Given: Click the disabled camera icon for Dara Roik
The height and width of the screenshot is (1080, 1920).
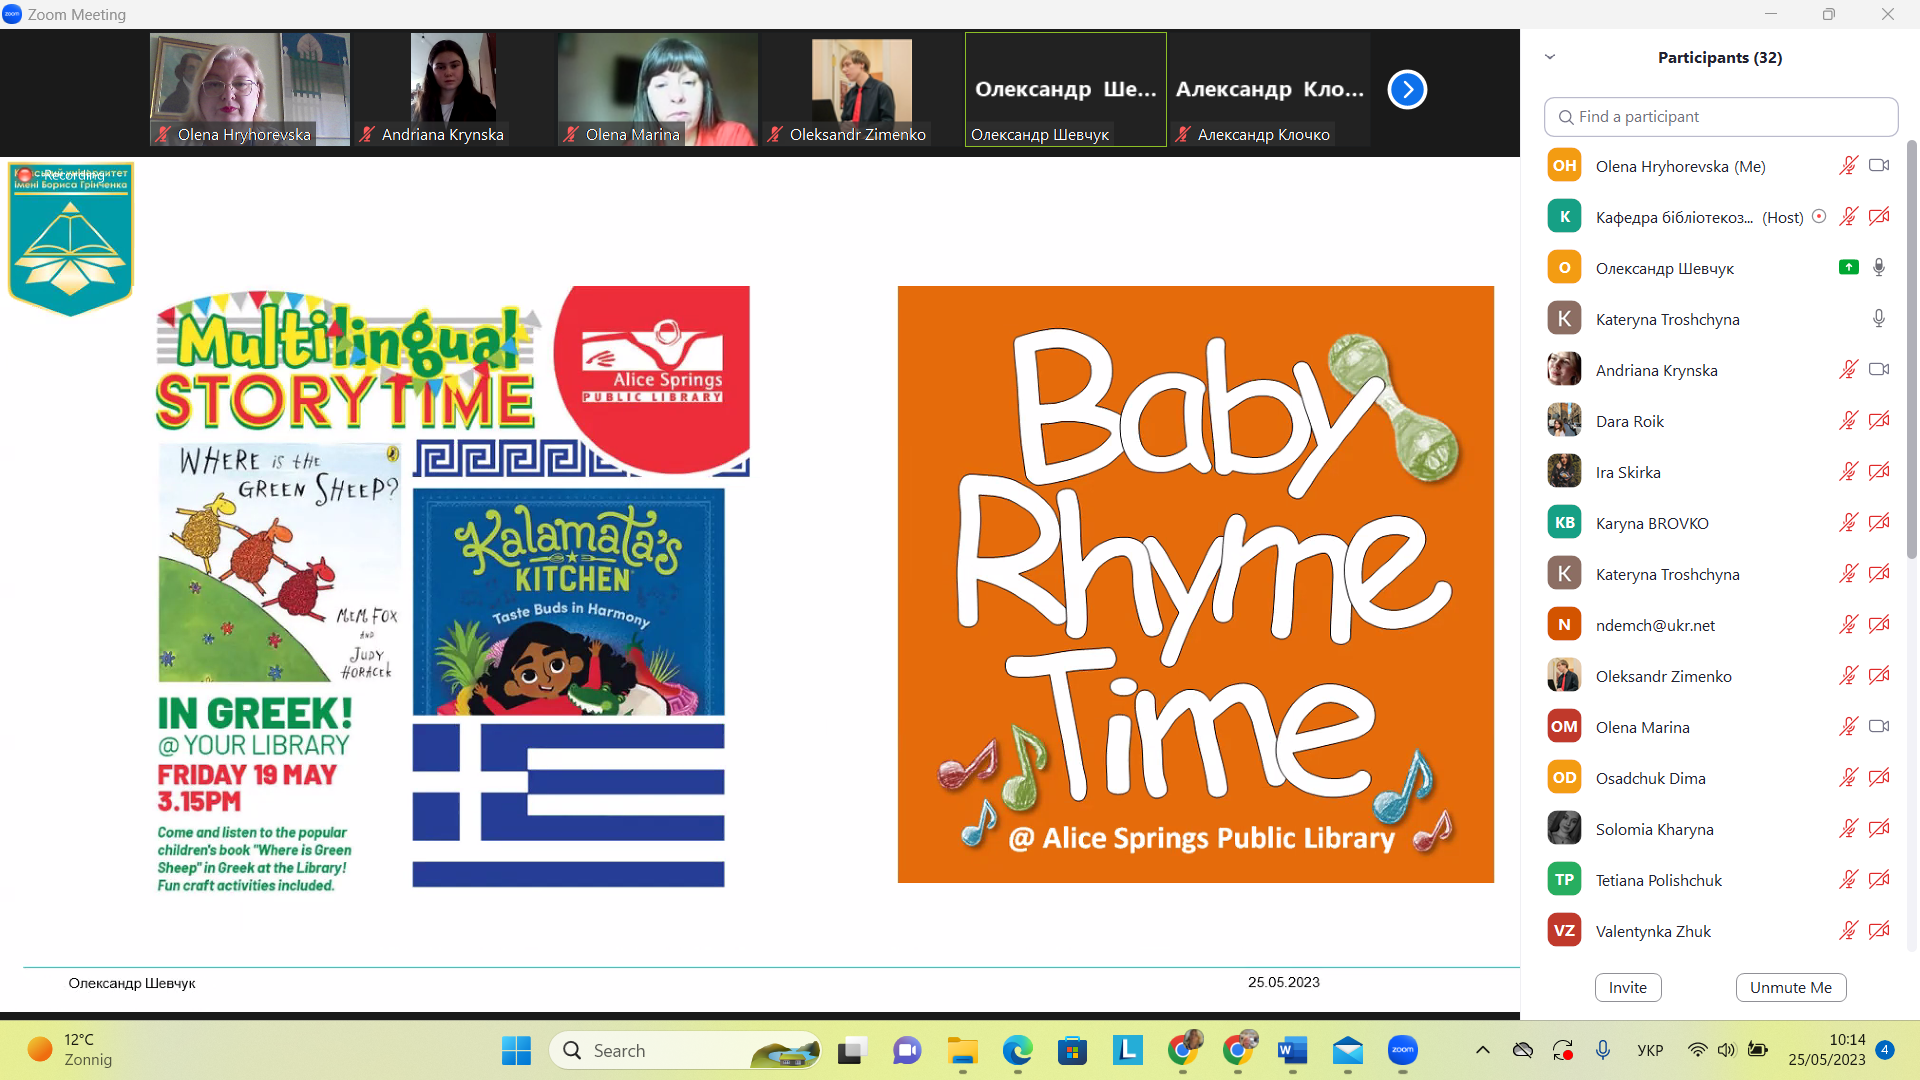Looking at the screenshot, I should coord(1879,421).
